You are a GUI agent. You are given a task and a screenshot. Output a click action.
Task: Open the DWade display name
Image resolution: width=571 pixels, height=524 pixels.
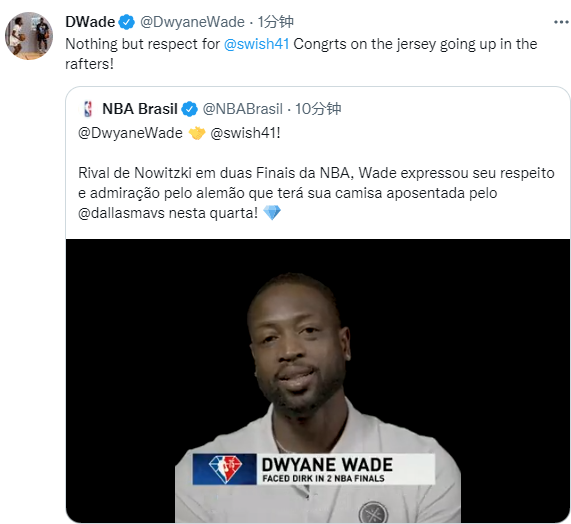point(90,22)
